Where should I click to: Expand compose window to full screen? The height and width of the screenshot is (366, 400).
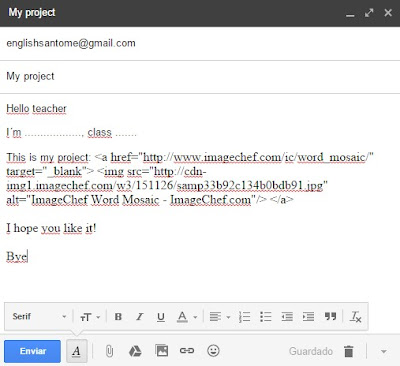369,13
